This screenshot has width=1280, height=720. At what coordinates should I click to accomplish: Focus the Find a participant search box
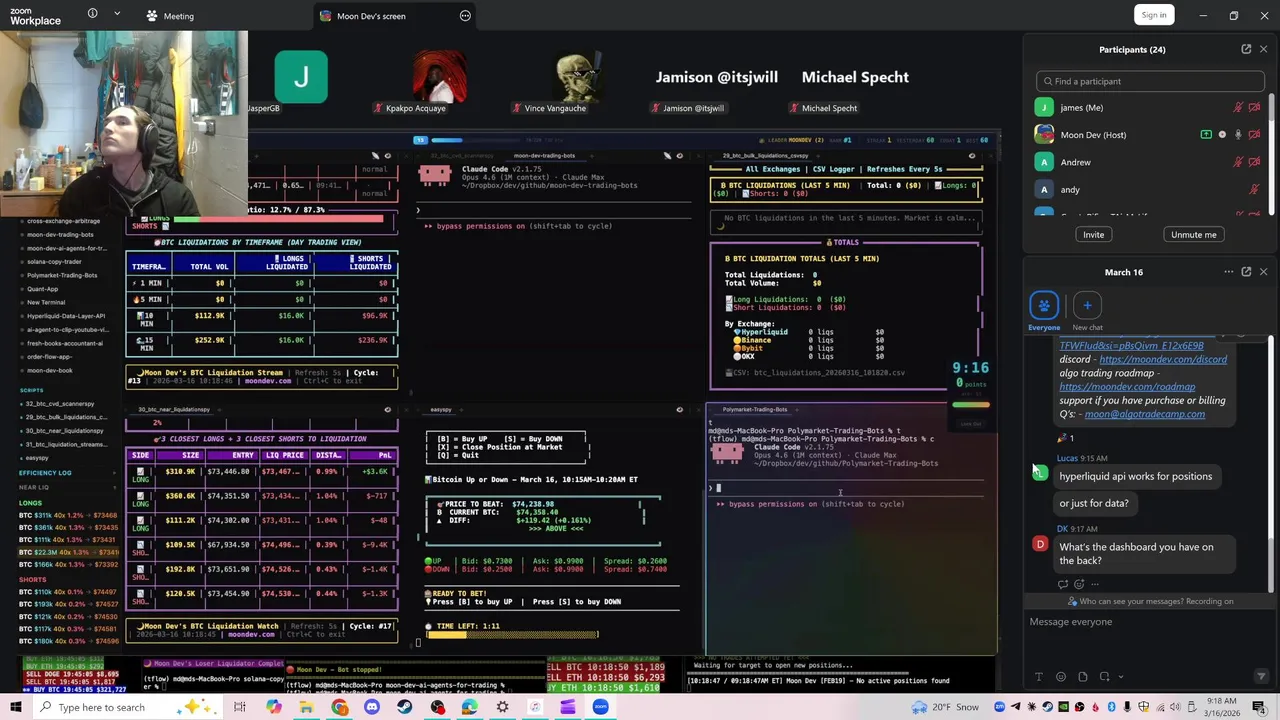1150,81
